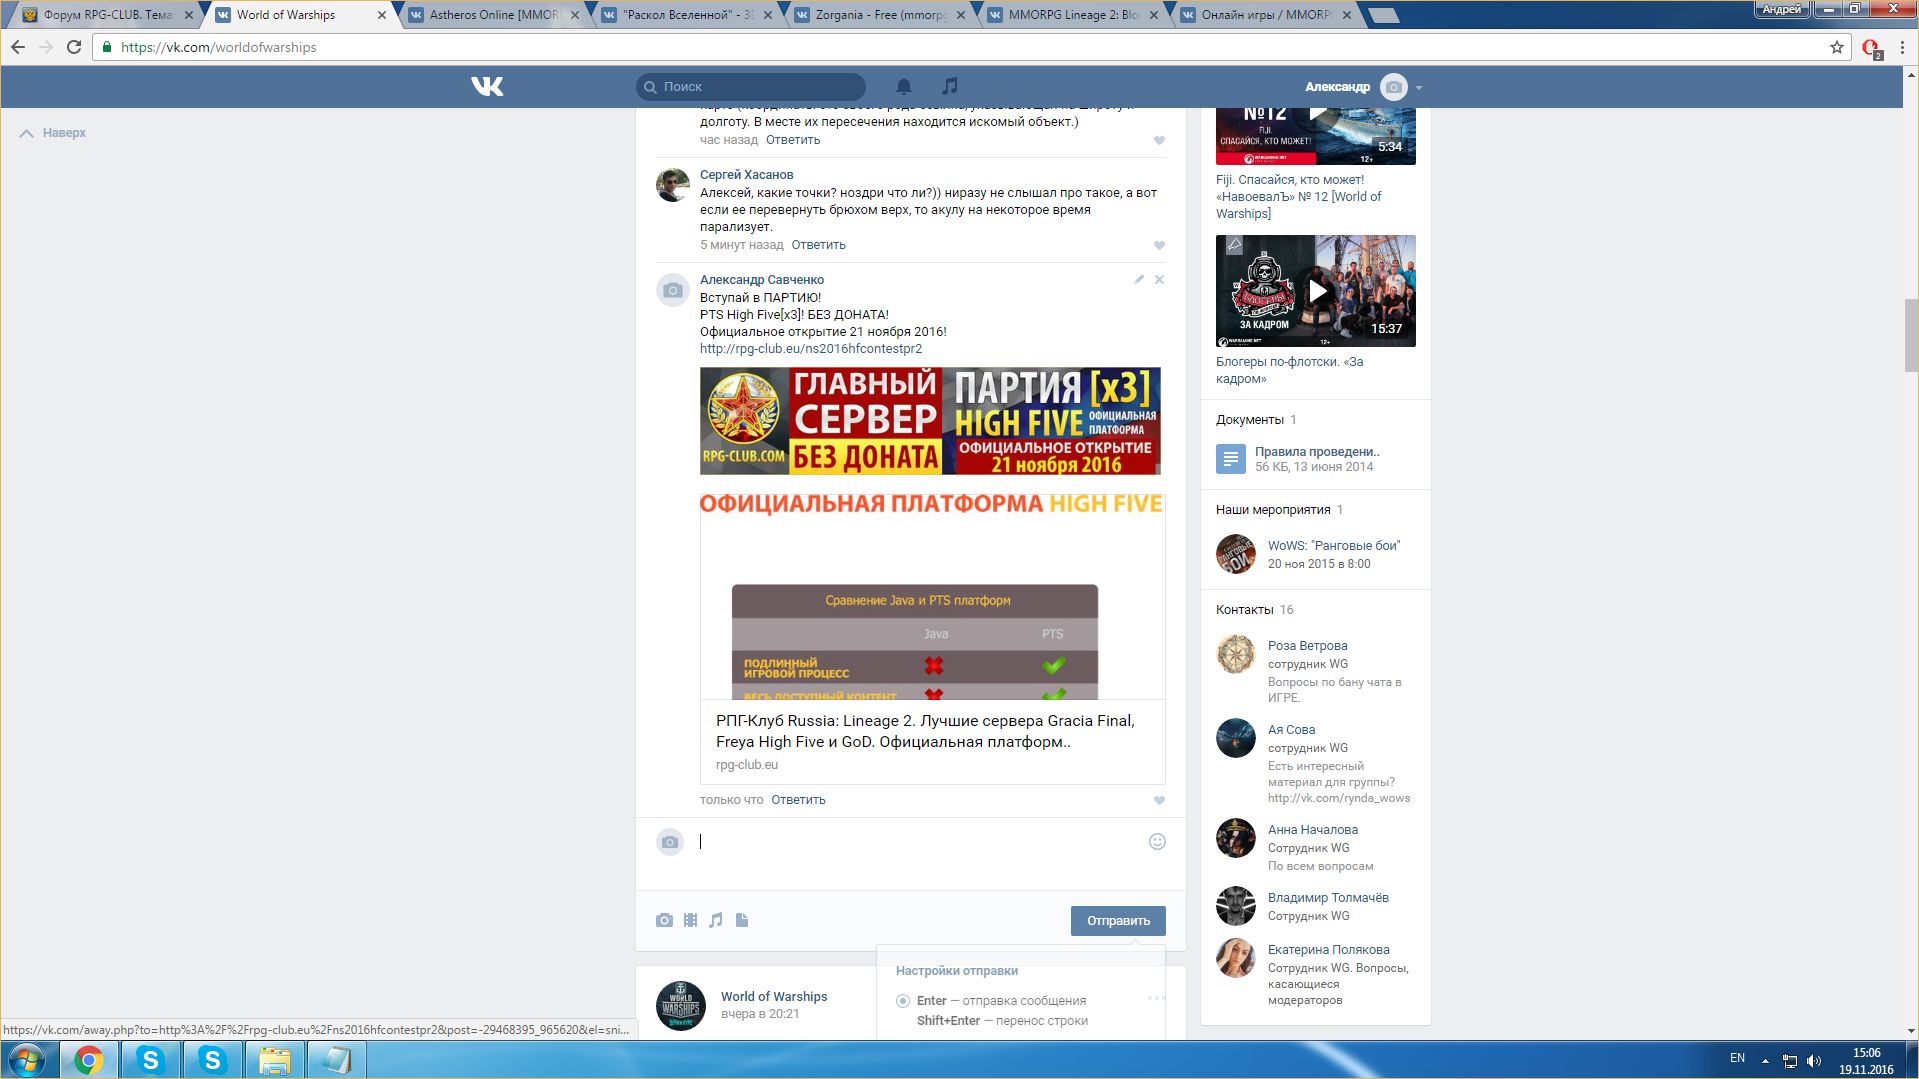Open emoji picker smiley in reply box
1919x1079 pixels.
coord(1157,842)
